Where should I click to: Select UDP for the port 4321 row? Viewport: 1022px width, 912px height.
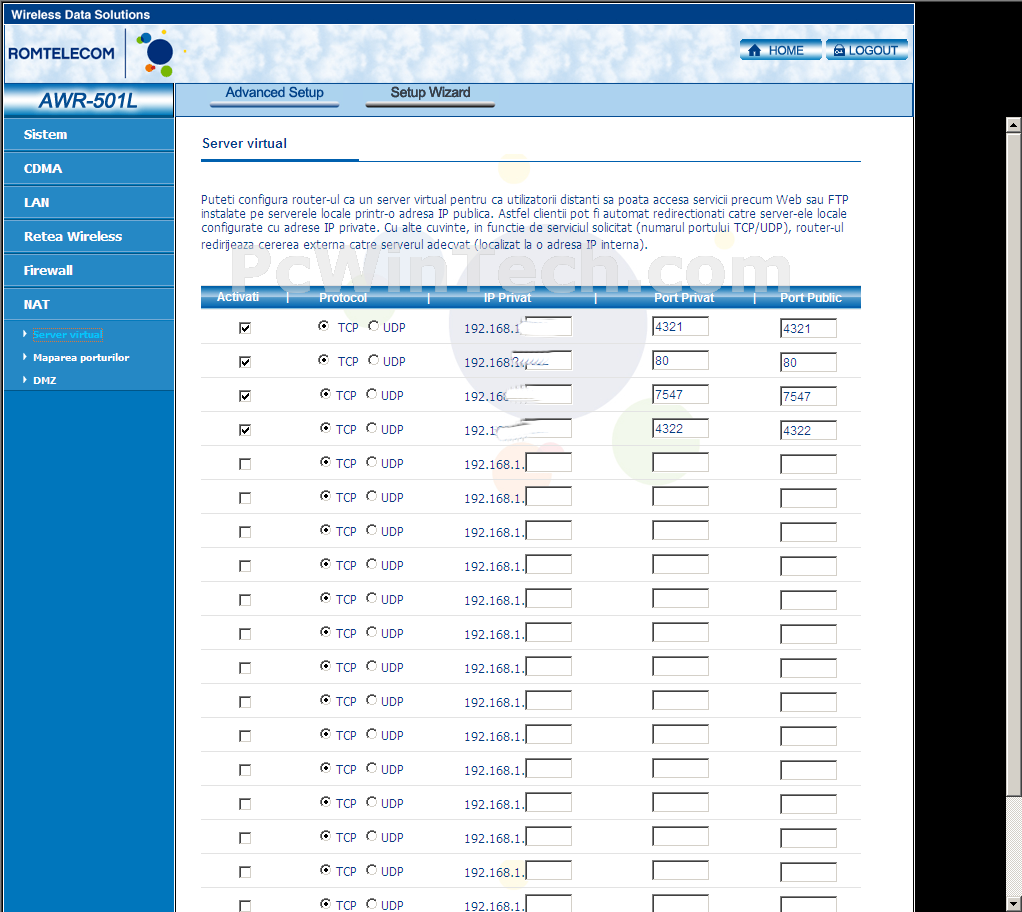point(373,326)
